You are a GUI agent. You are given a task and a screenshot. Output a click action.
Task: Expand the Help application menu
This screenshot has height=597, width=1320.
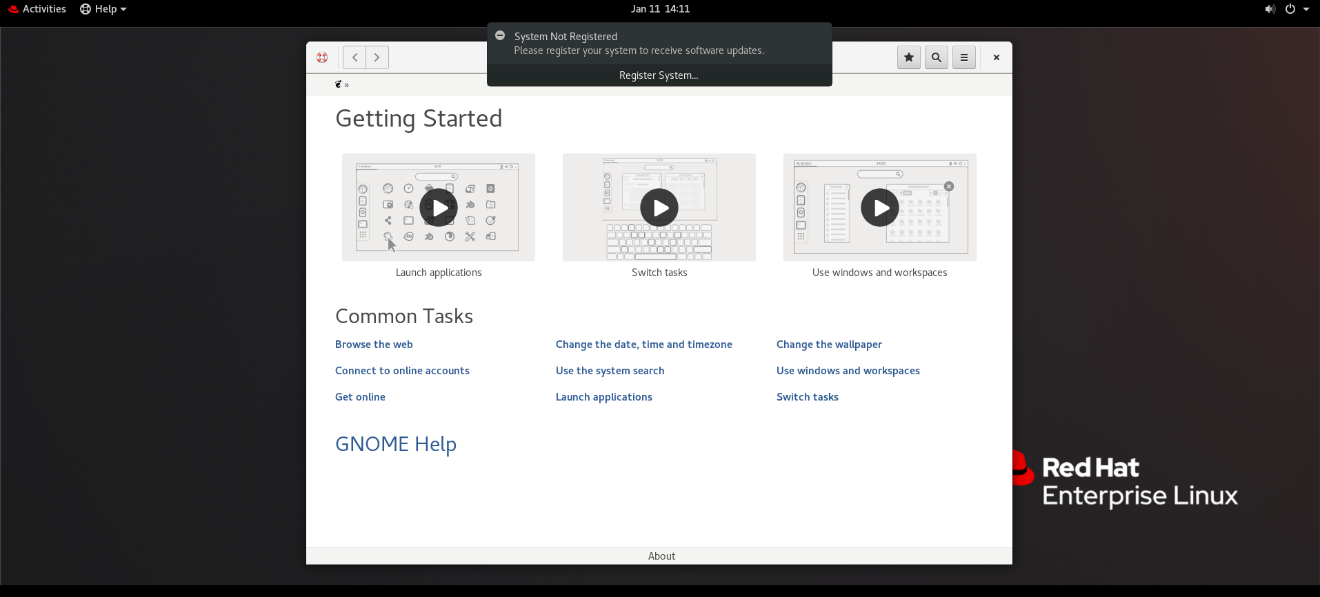[x=103, y=9]
